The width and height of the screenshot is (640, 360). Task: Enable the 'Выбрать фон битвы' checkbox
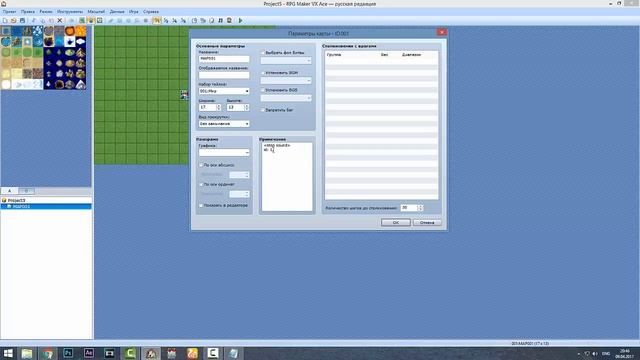(263, 53)
